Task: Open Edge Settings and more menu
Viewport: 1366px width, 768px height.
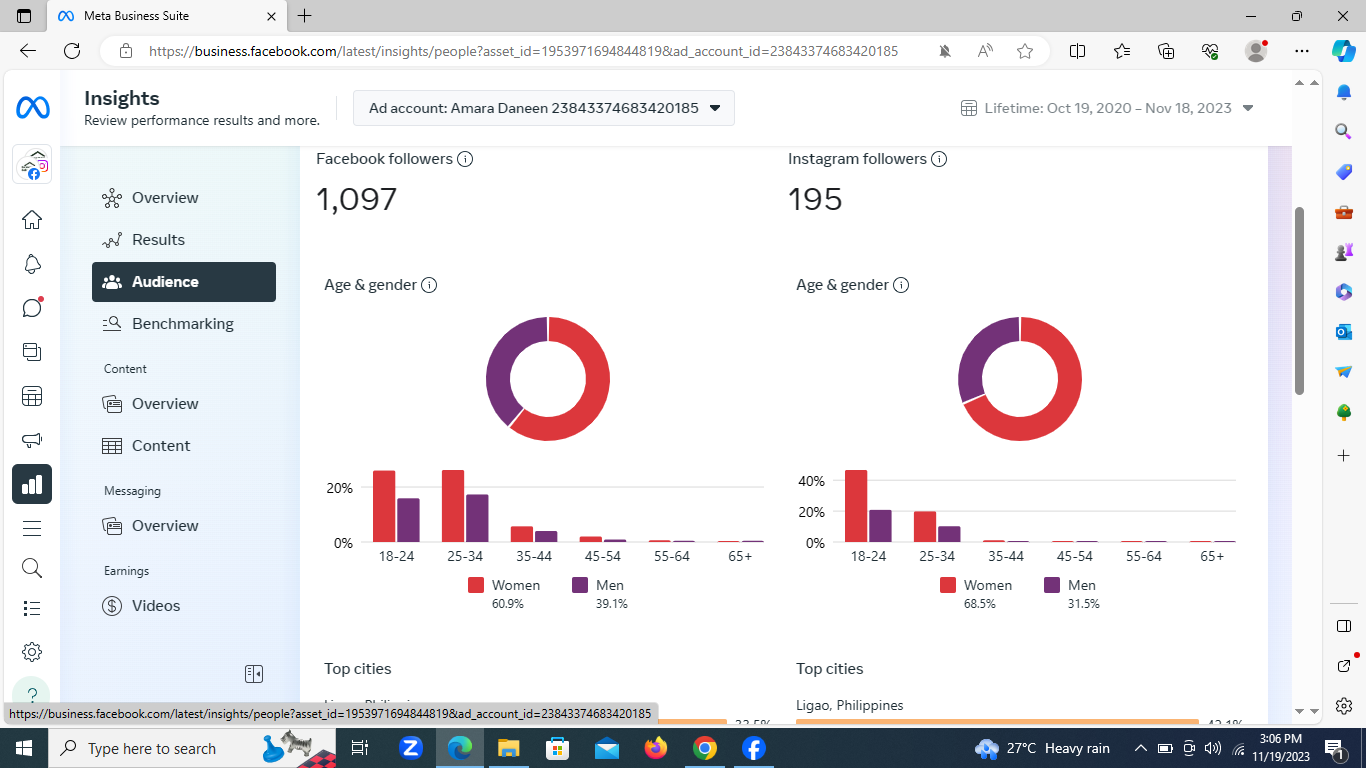Action: (1301, 51)
